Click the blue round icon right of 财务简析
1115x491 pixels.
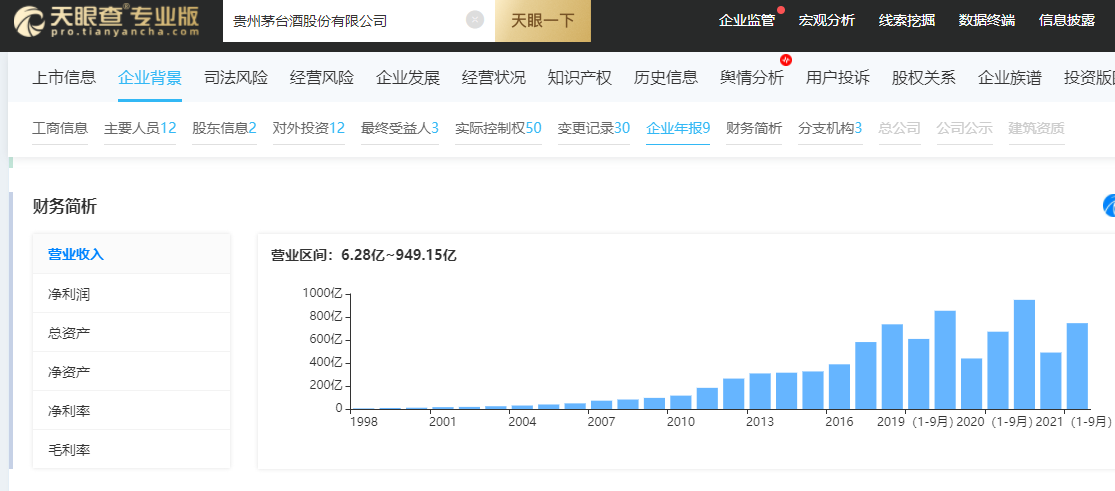pos(1109,206)
